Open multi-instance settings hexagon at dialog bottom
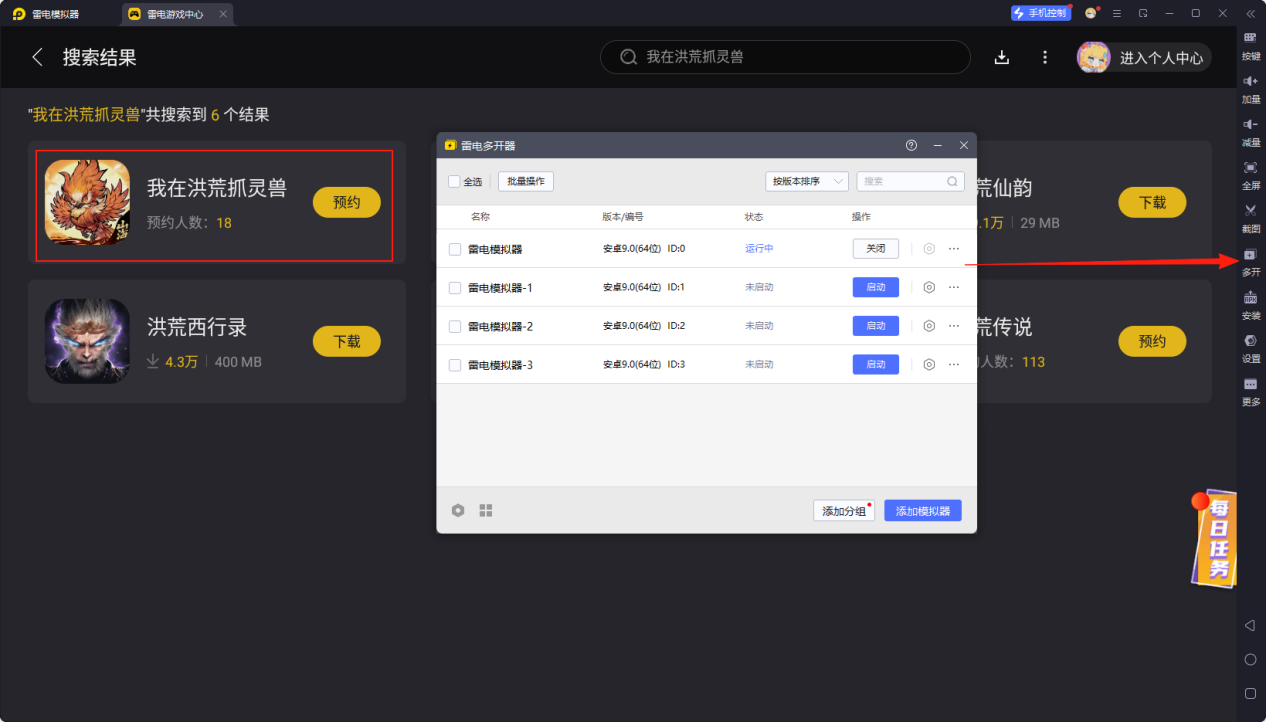The image size is (1266, 722). [458, 511]
